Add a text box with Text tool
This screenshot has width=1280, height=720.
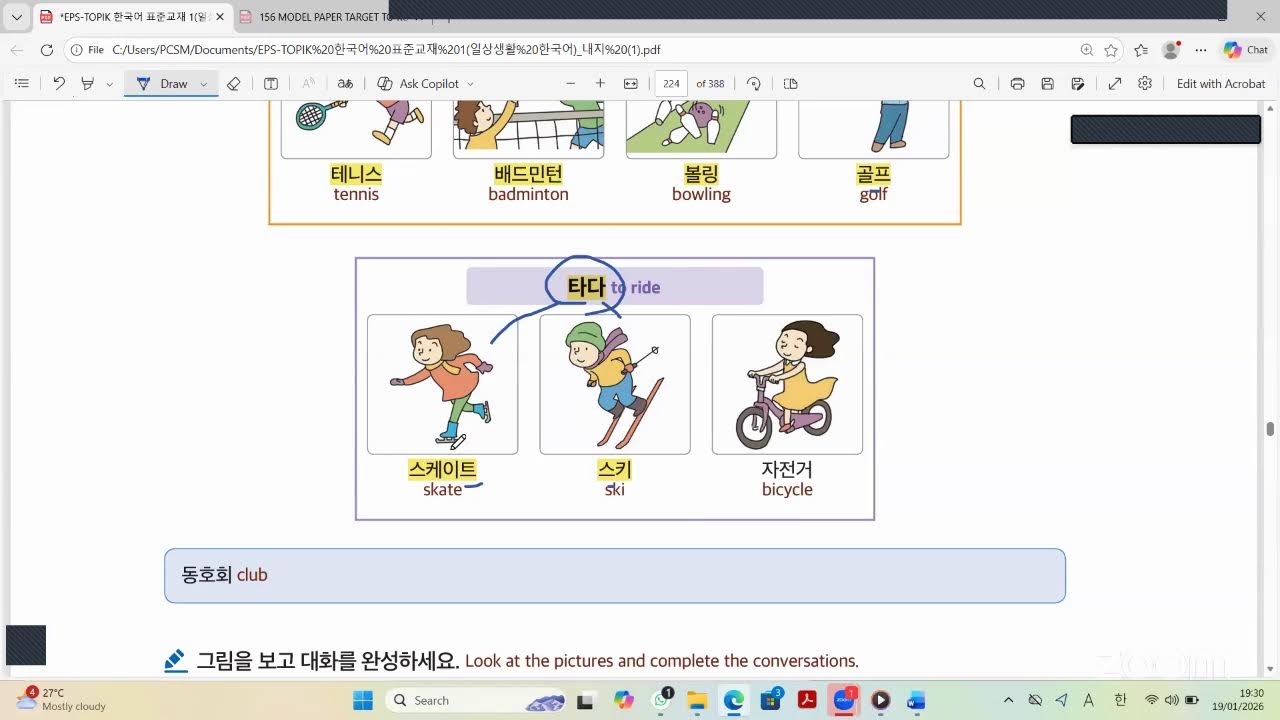[x=270, y=84]
